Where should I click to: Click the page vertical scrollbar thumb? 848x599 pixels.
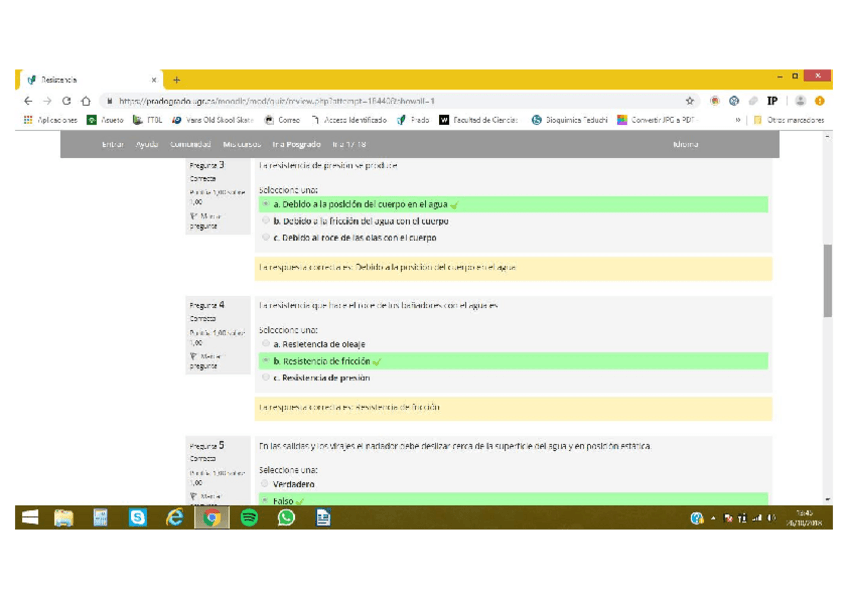point(827,280)
